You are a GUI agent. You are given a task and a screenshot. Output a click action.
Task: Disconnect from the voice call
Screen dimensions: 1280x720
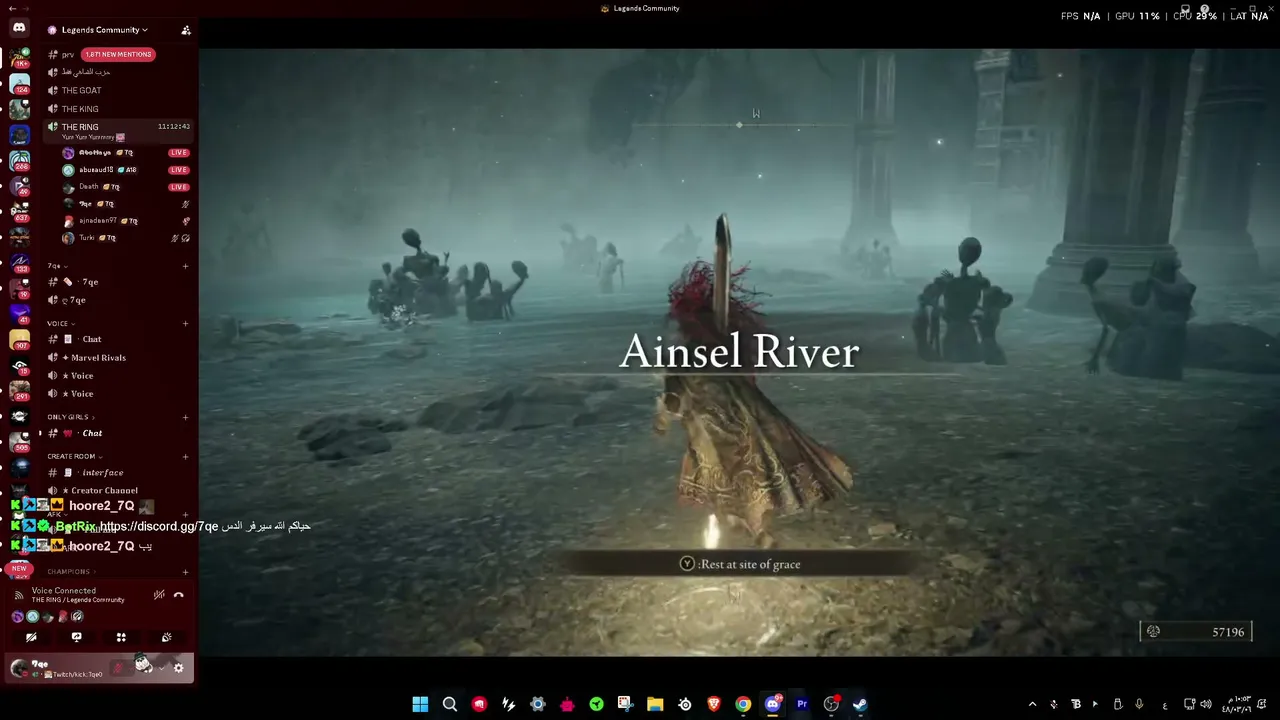tap(179, 595)
